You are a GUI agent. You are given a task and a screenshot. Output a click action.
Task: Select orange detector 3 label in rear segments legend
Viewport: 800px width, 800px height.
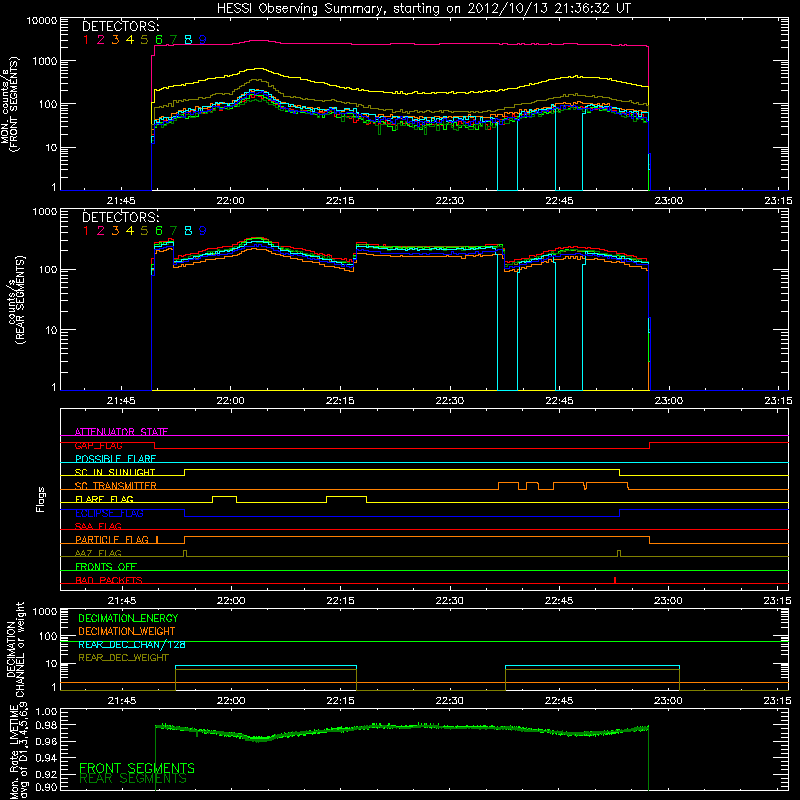click(x=115, y=231)
